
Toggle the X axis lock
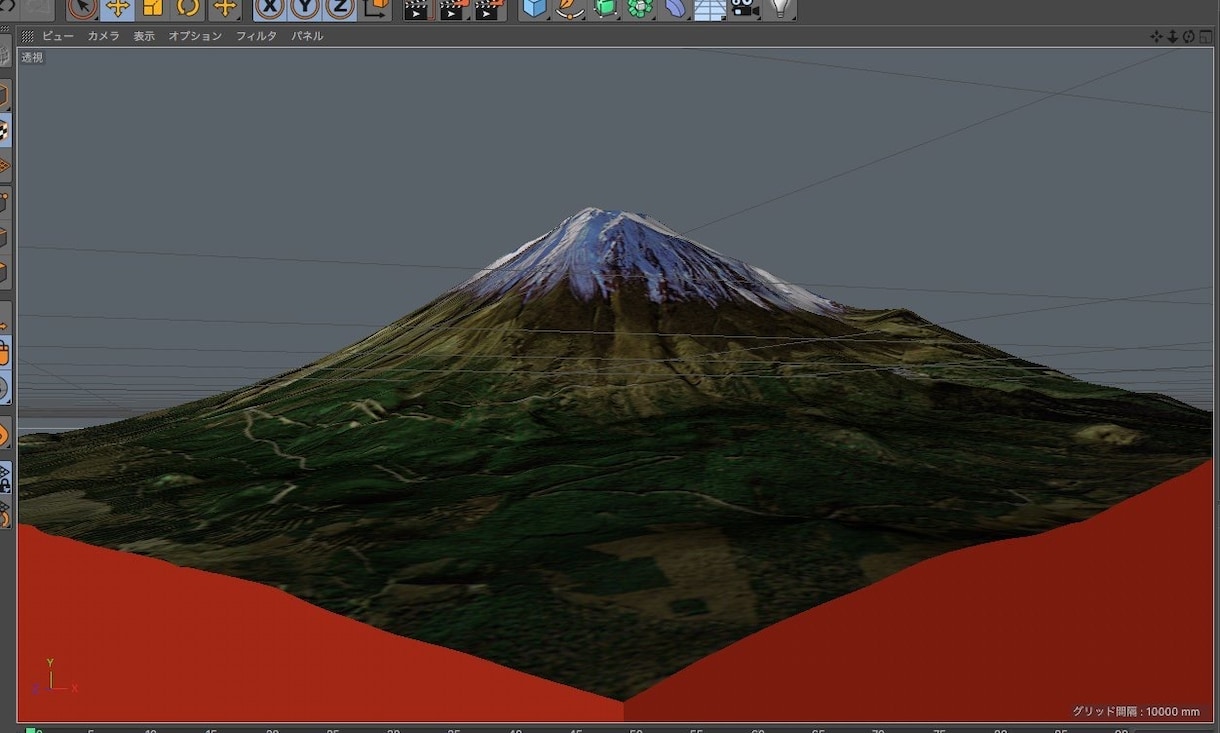269,8
